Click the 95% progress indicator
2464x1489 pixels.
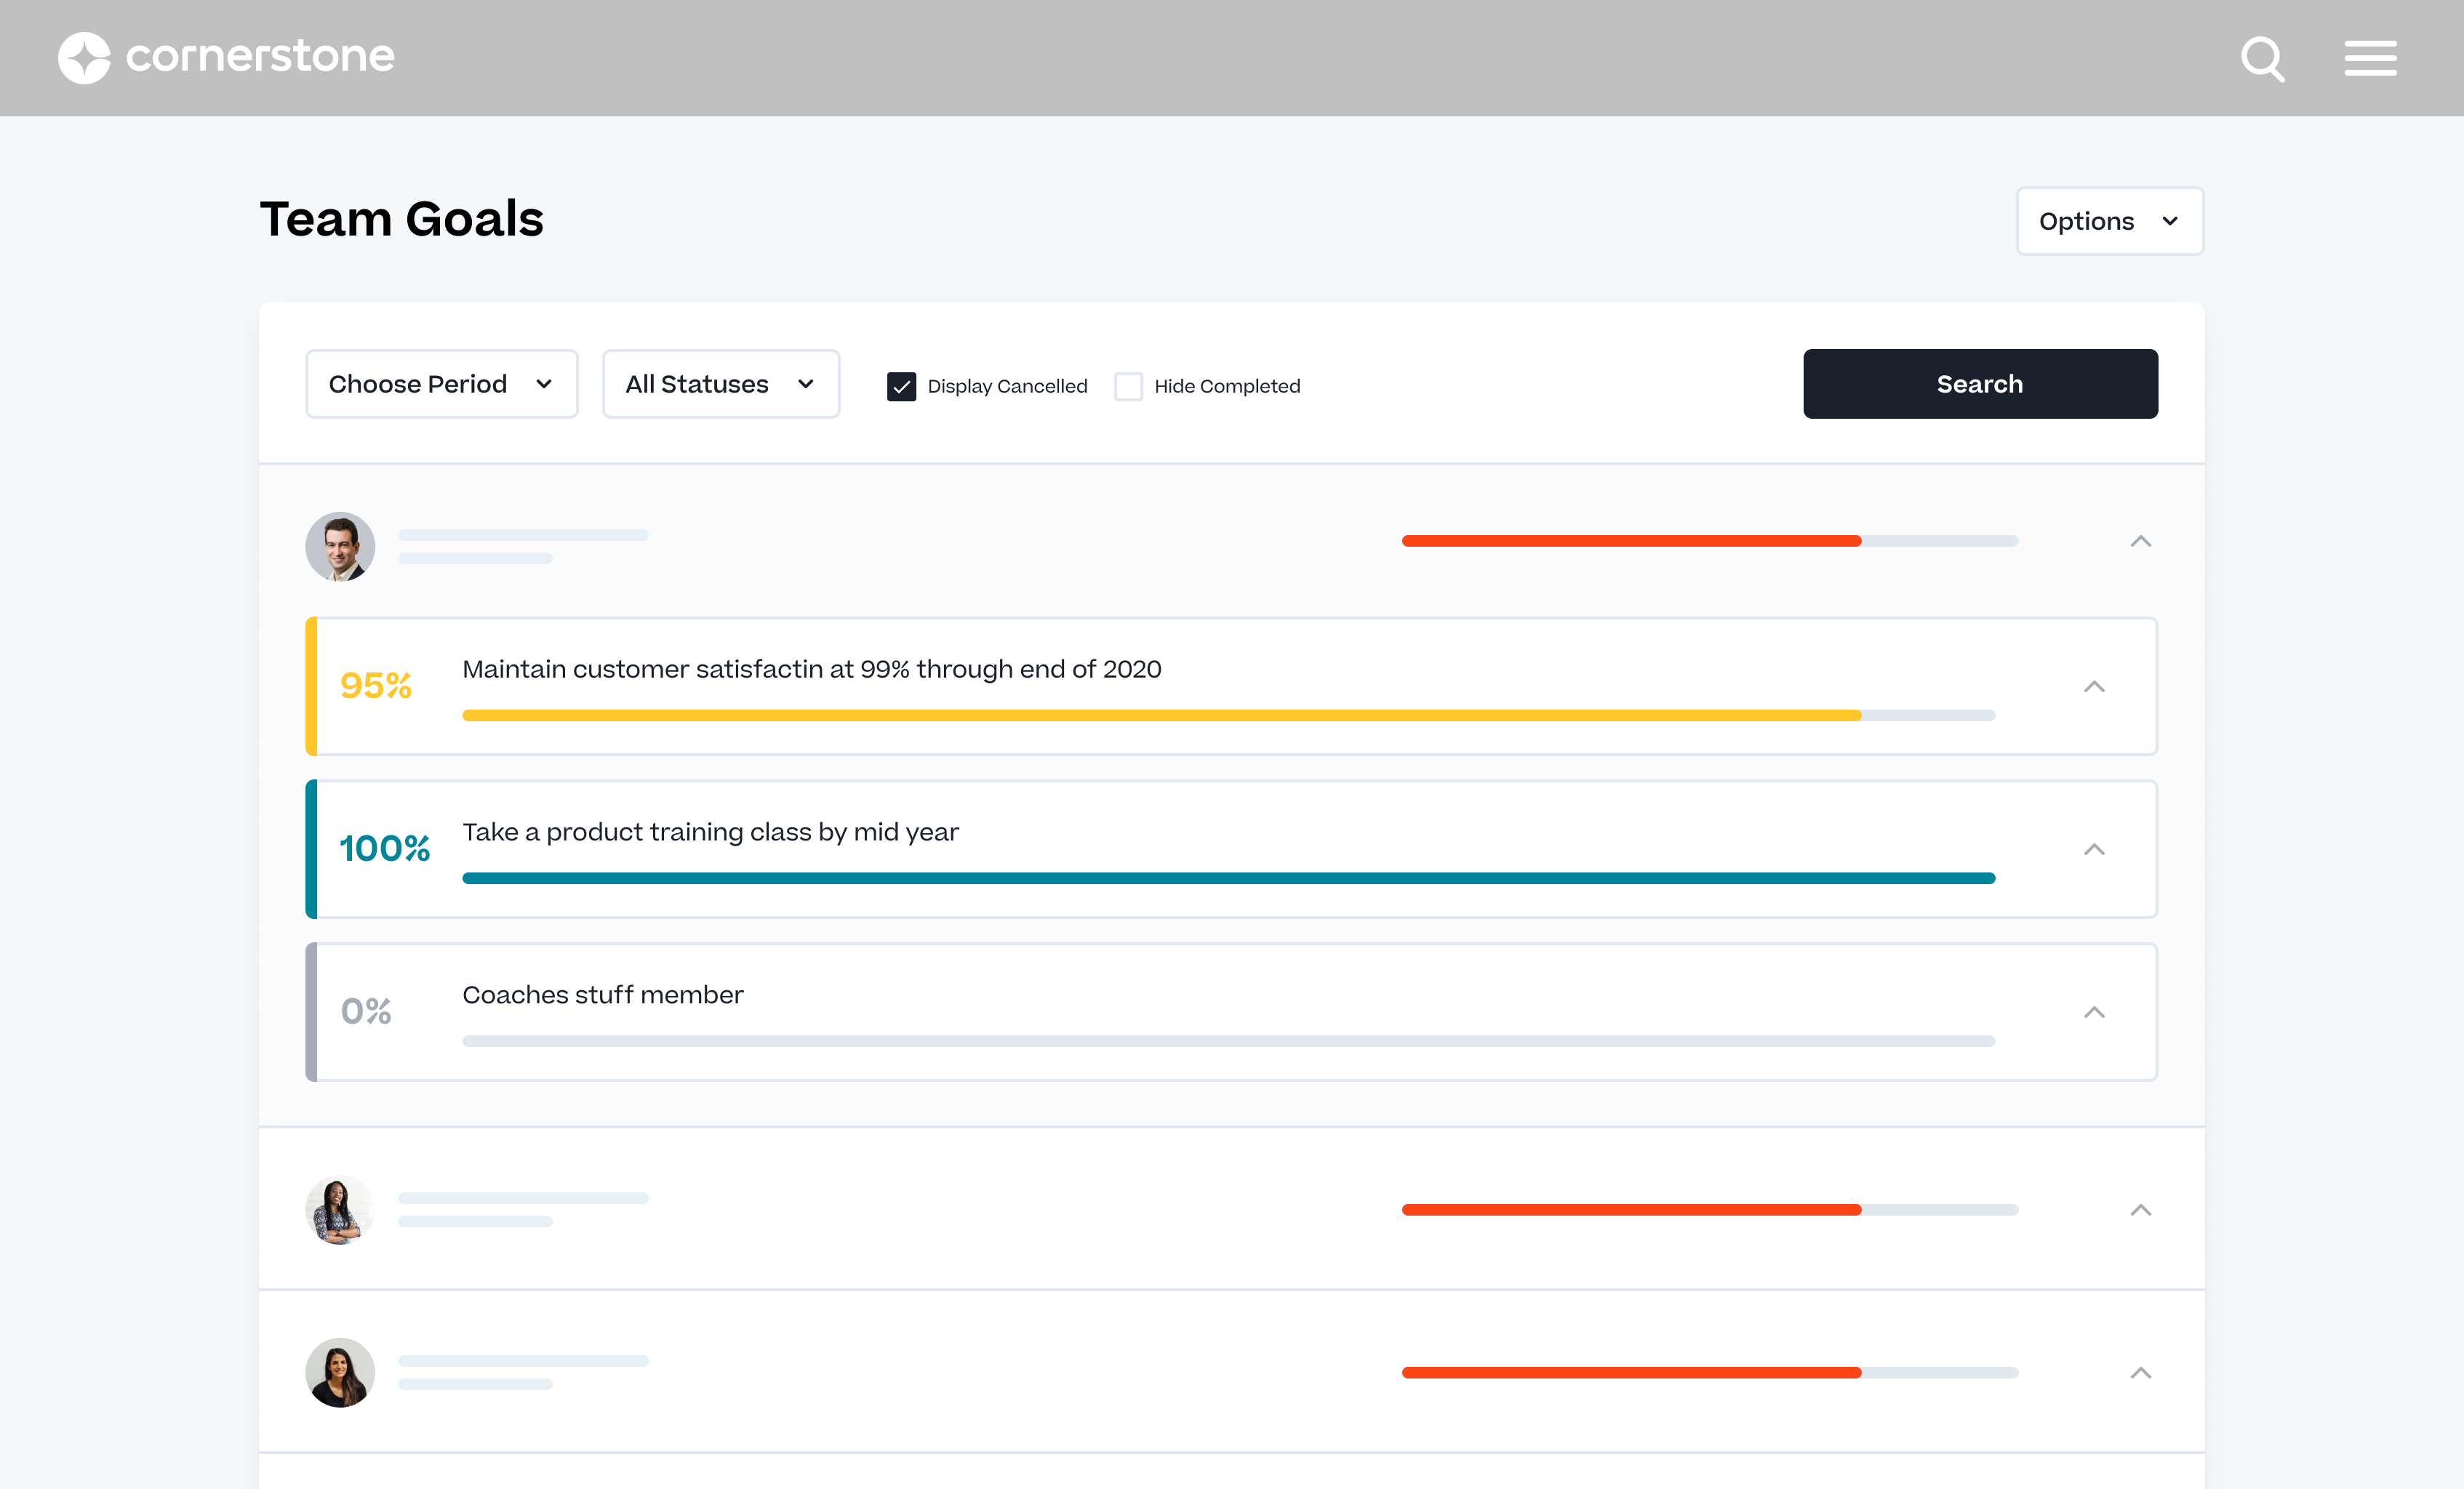pos(375,686)
